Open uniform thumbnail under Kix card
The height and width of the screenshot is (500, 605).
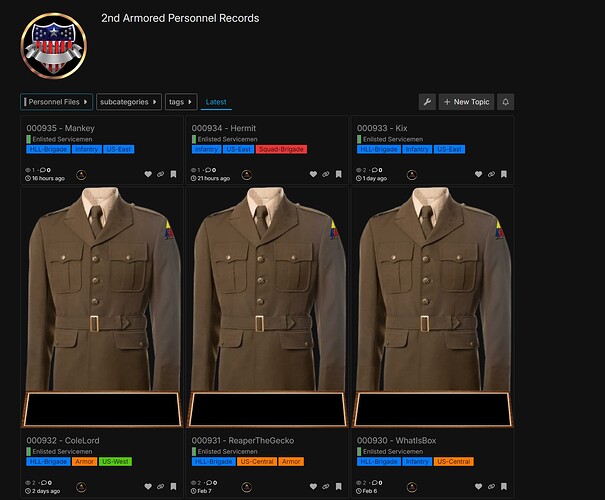tap(433, 307)
